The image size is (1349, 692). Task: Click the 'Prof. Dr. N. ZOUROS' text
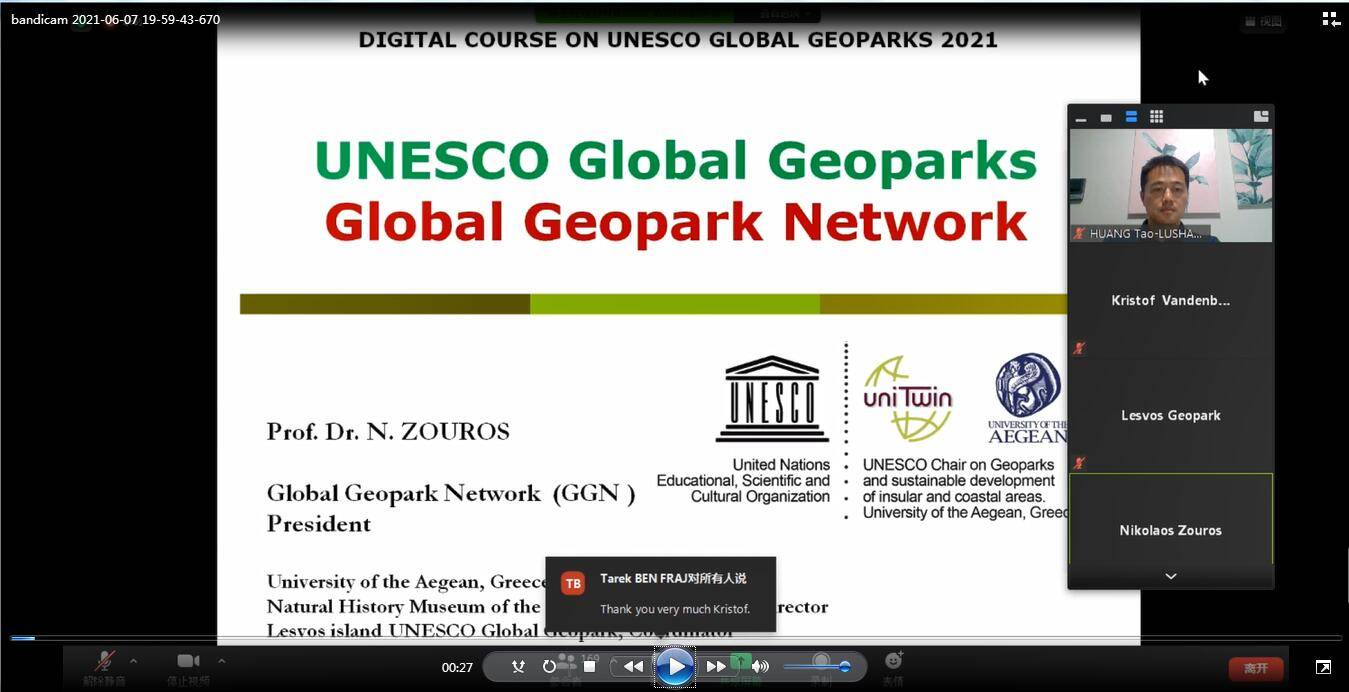[388, 431]
